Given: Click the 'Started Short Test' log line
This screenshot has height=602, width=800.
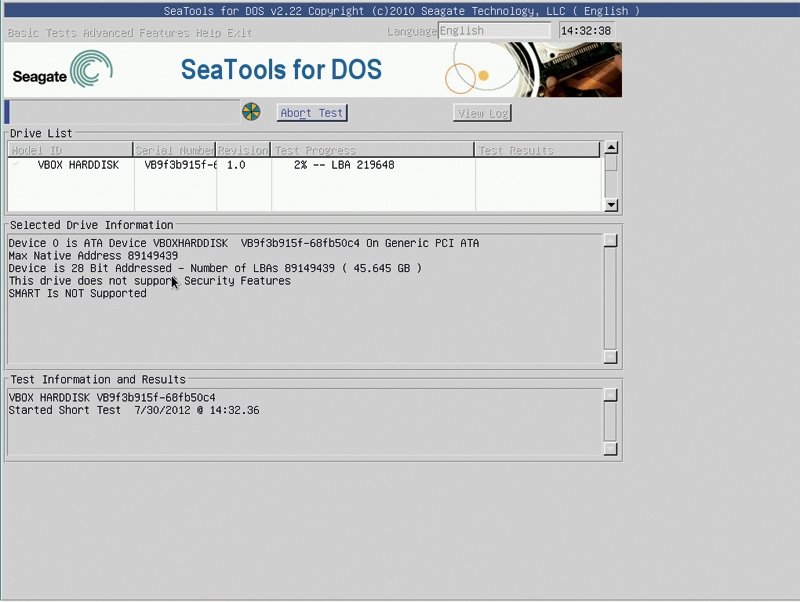Looking at the screenshot, I should [134, 410].
